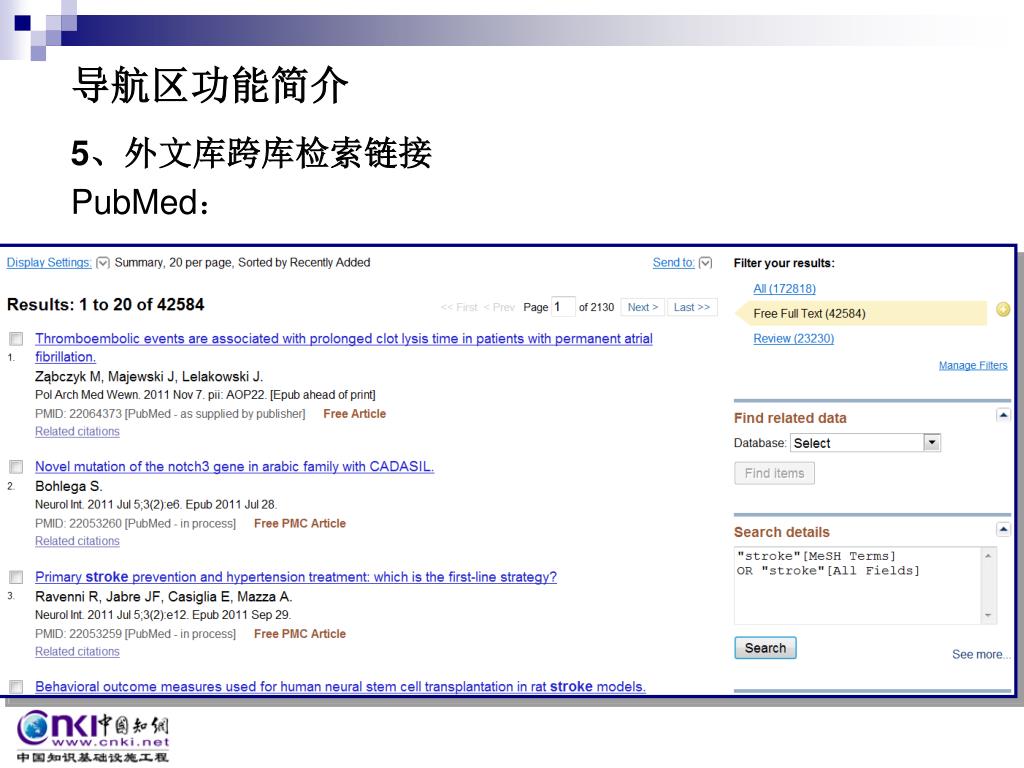This screenshot has width=1024, height=768.
Task: View Related citations for Ravenni article
Action: [77, 652]
